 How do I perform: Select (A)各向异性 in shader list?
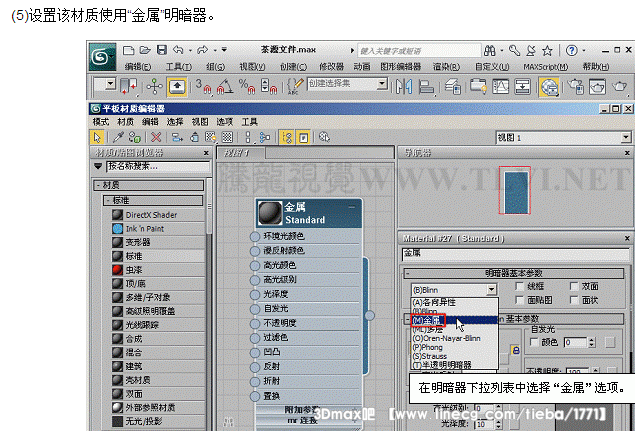pos(454,302)
